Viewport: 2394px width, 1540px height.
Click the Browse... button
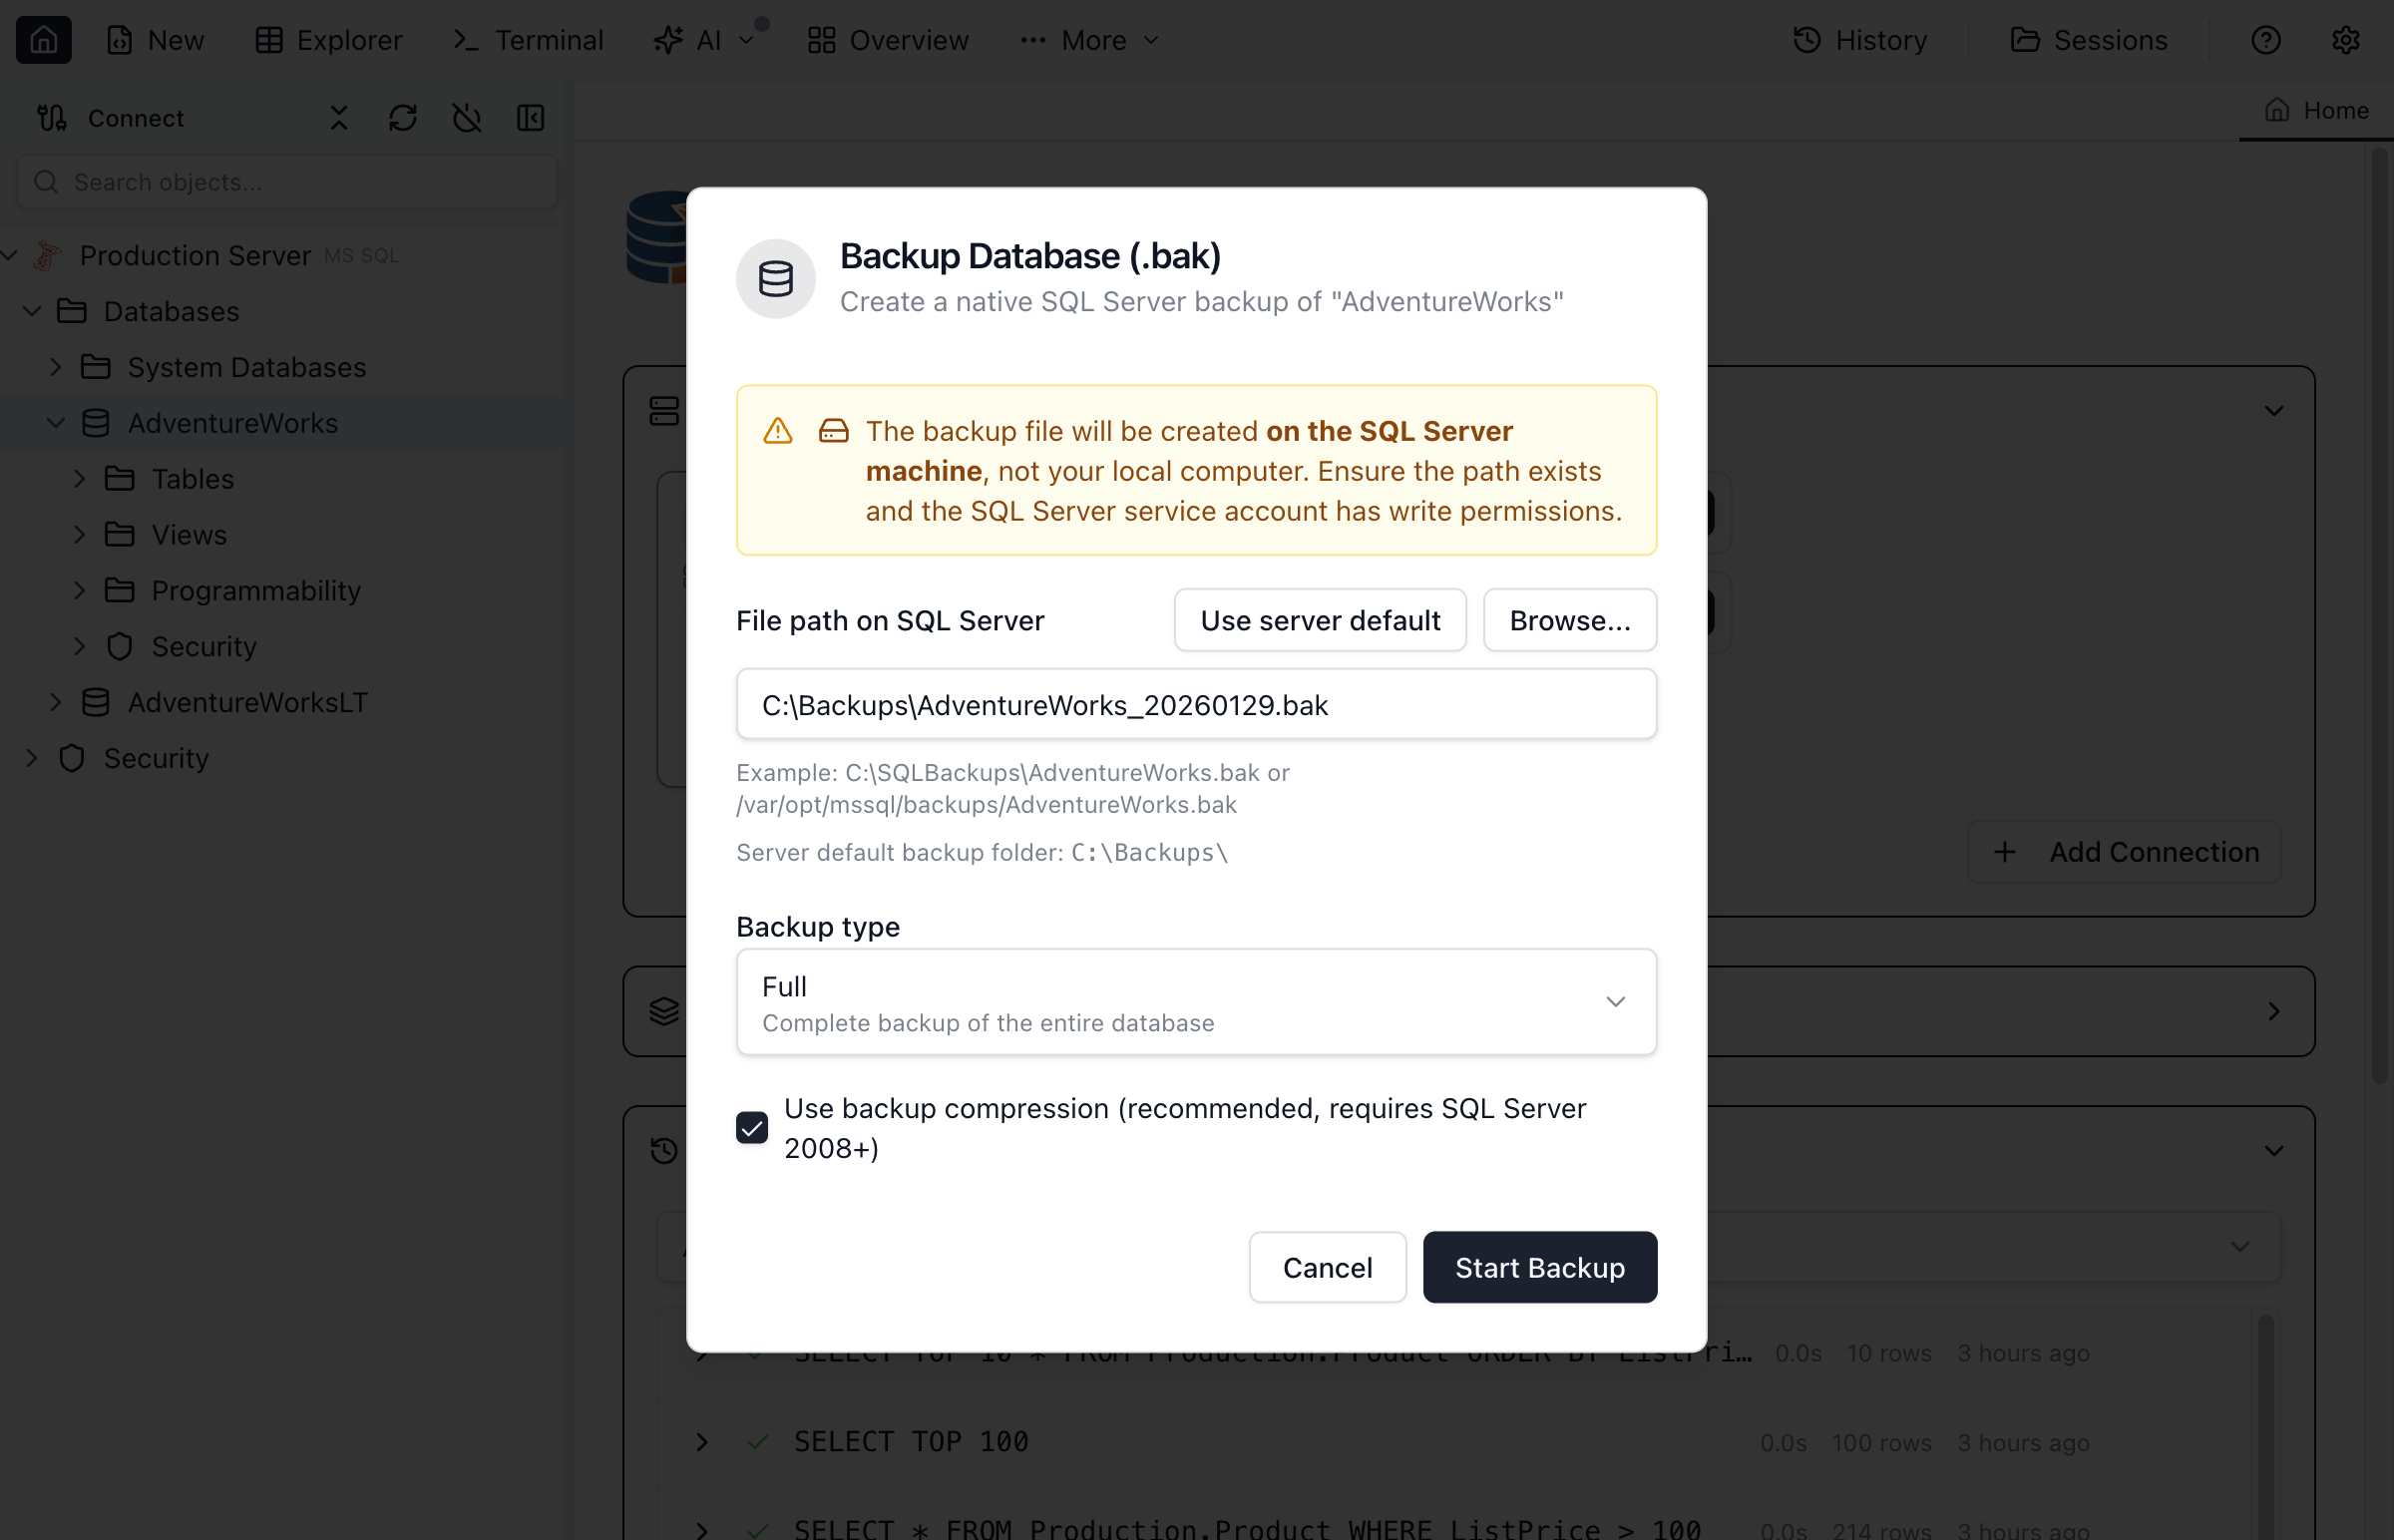point(1569,620)
